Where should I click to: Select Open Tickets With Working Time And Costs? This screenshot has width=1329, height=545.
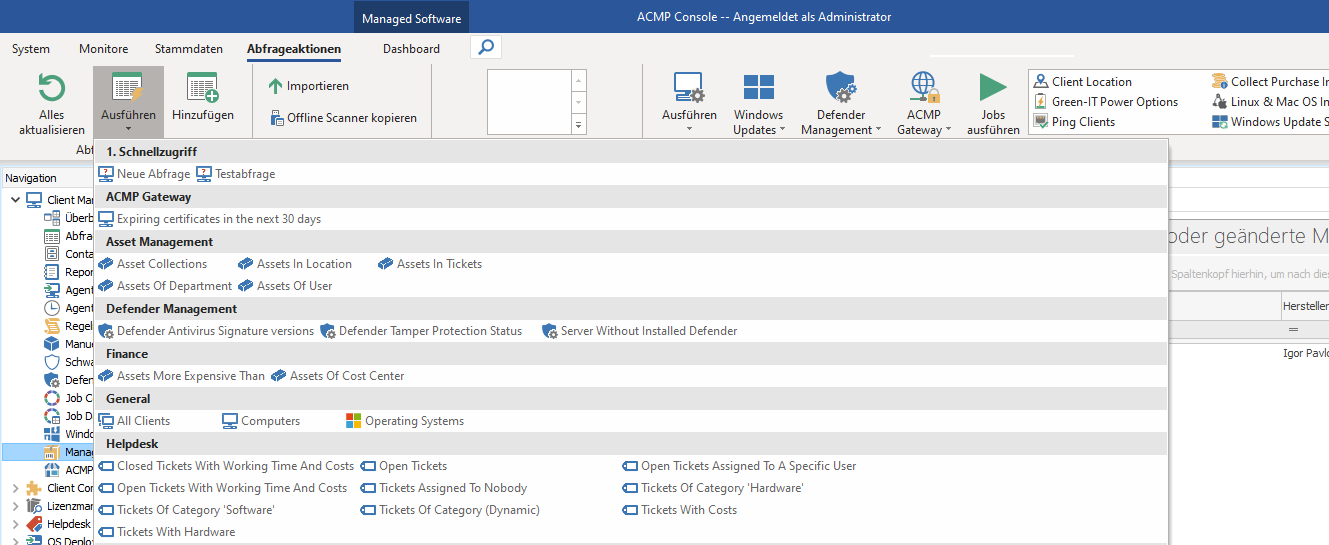[x=223, y=488]
